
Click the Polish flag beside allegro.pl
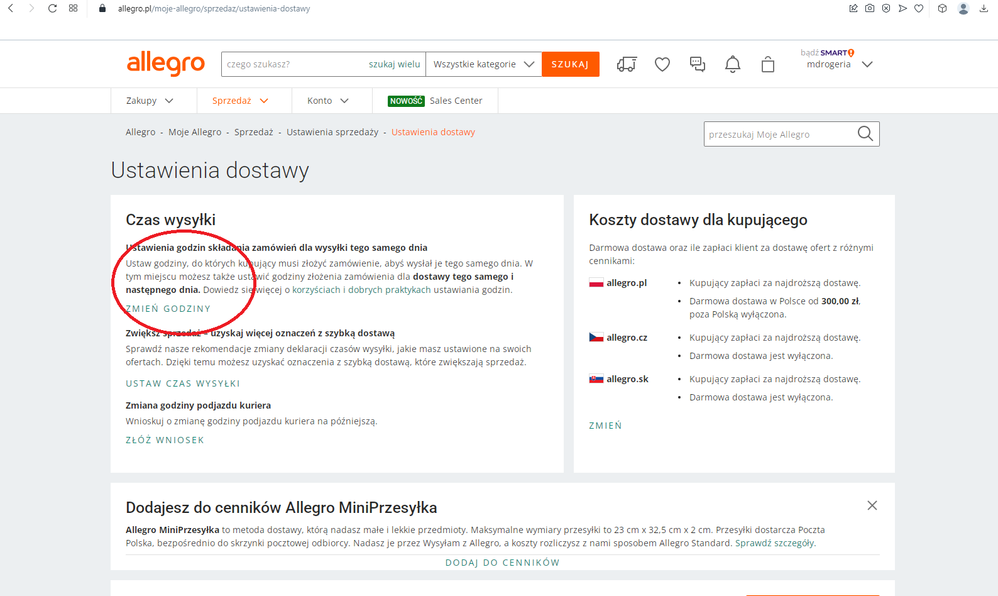click(596, 283)
